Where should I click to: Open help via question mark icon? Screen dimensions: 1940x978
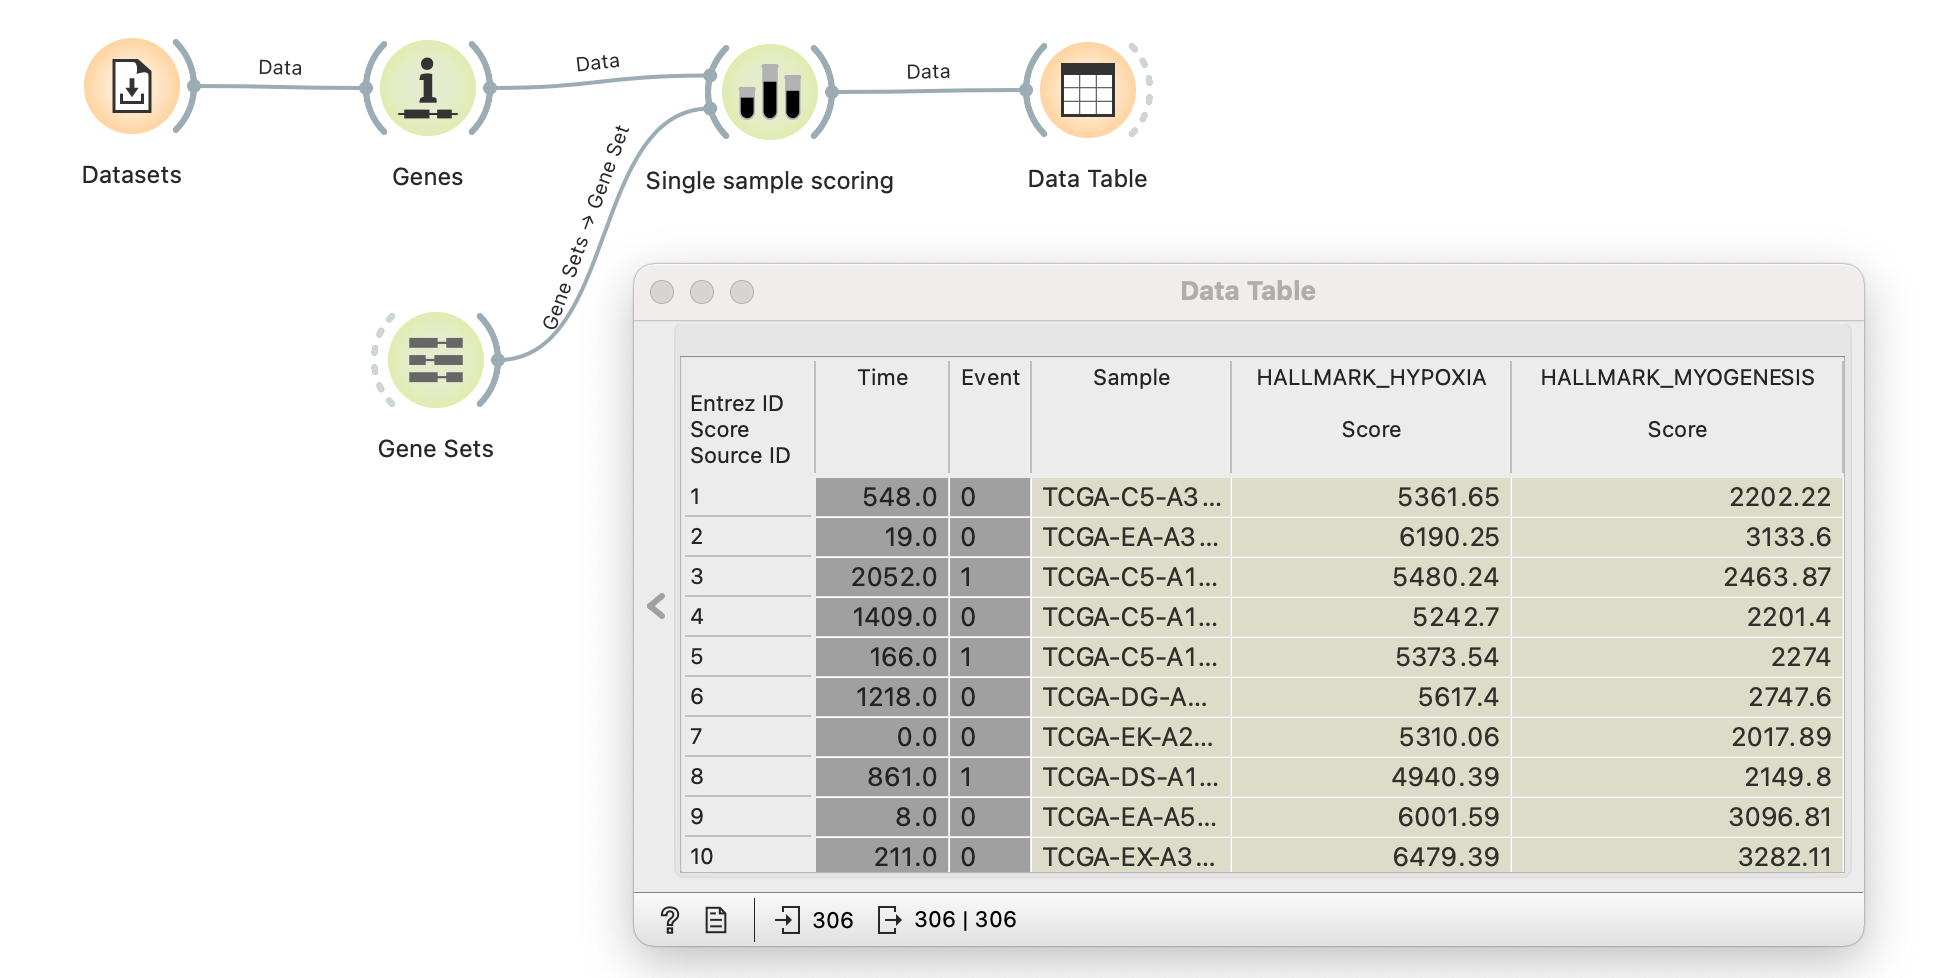pyautogui.click(x=669, y=920)
